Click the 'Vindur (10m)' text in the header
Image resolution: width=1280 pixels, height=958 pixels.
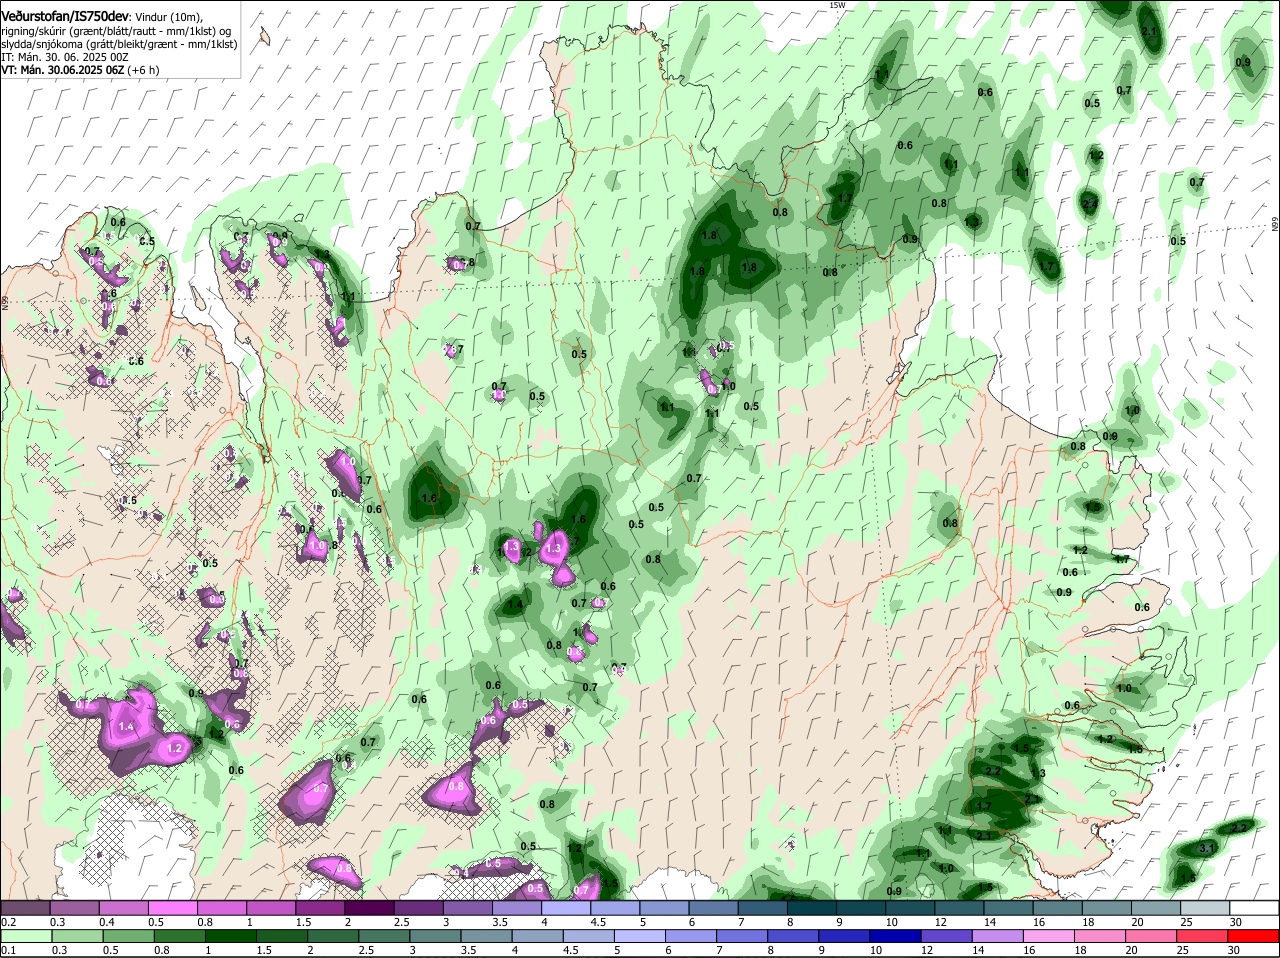tap(168, 18)
